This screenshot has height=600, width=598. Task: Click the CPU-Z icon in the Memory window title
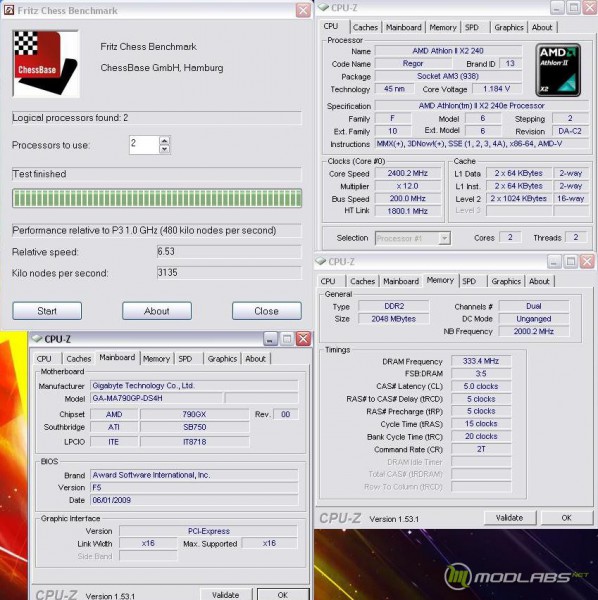pyautogui.click(x=321, y=261)
